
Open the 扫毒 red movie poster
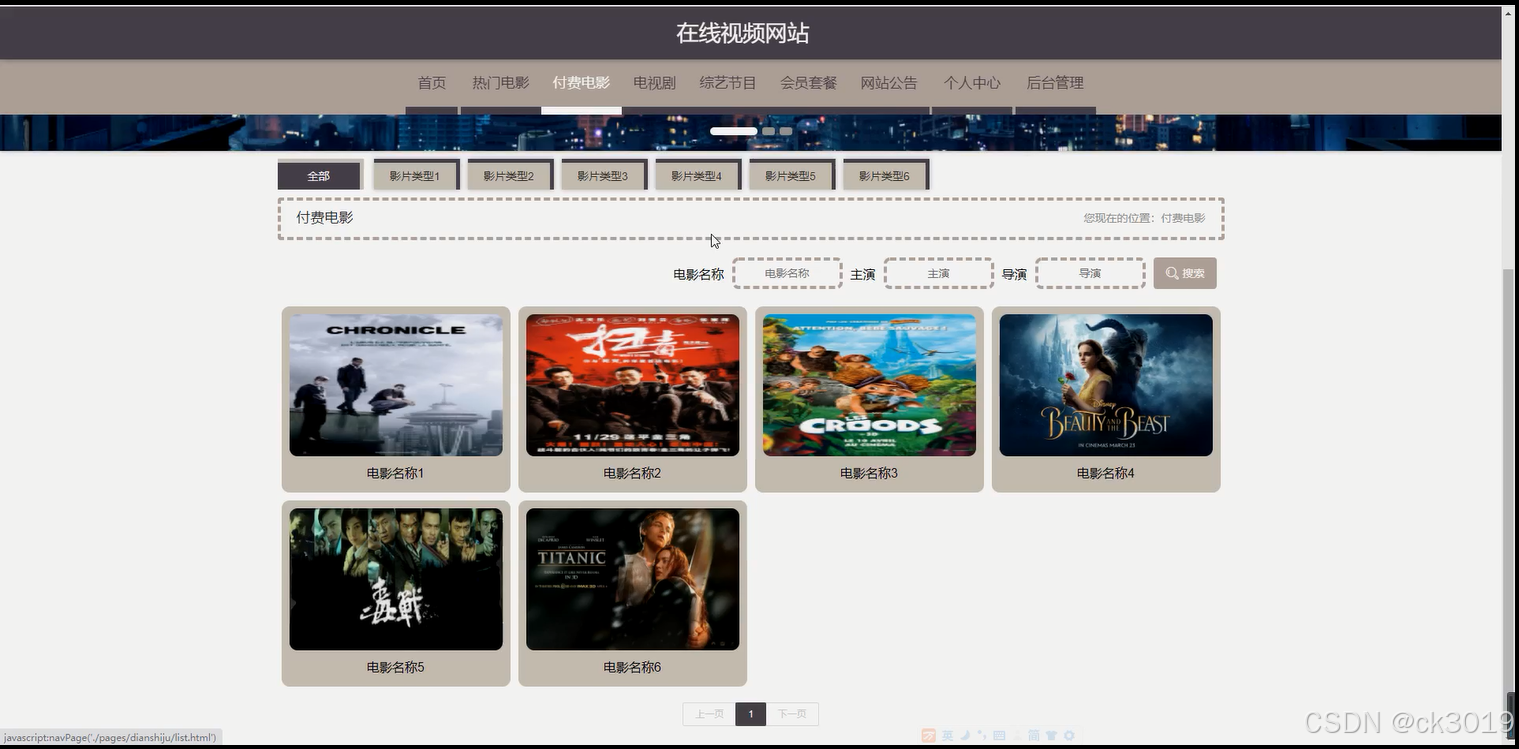(633, 385)
